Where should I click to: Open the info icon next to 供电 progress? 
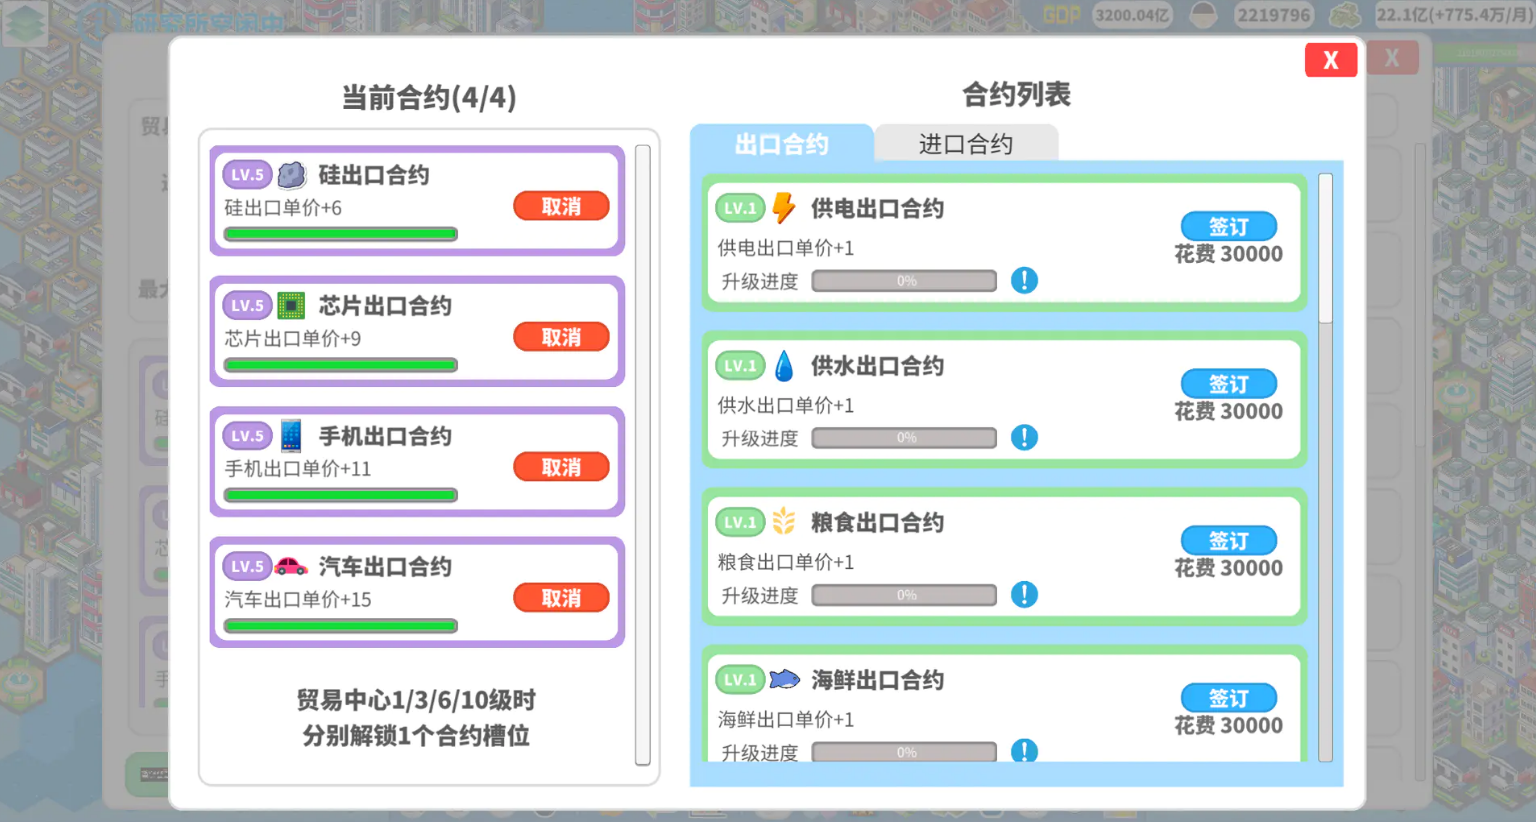point(1023,280)
